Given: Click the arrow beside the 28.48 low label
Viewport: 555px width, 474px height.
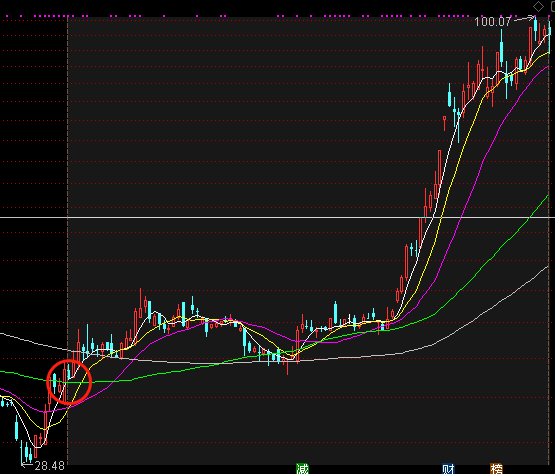Looking at the screenshot, I should (x=27, y=464).
